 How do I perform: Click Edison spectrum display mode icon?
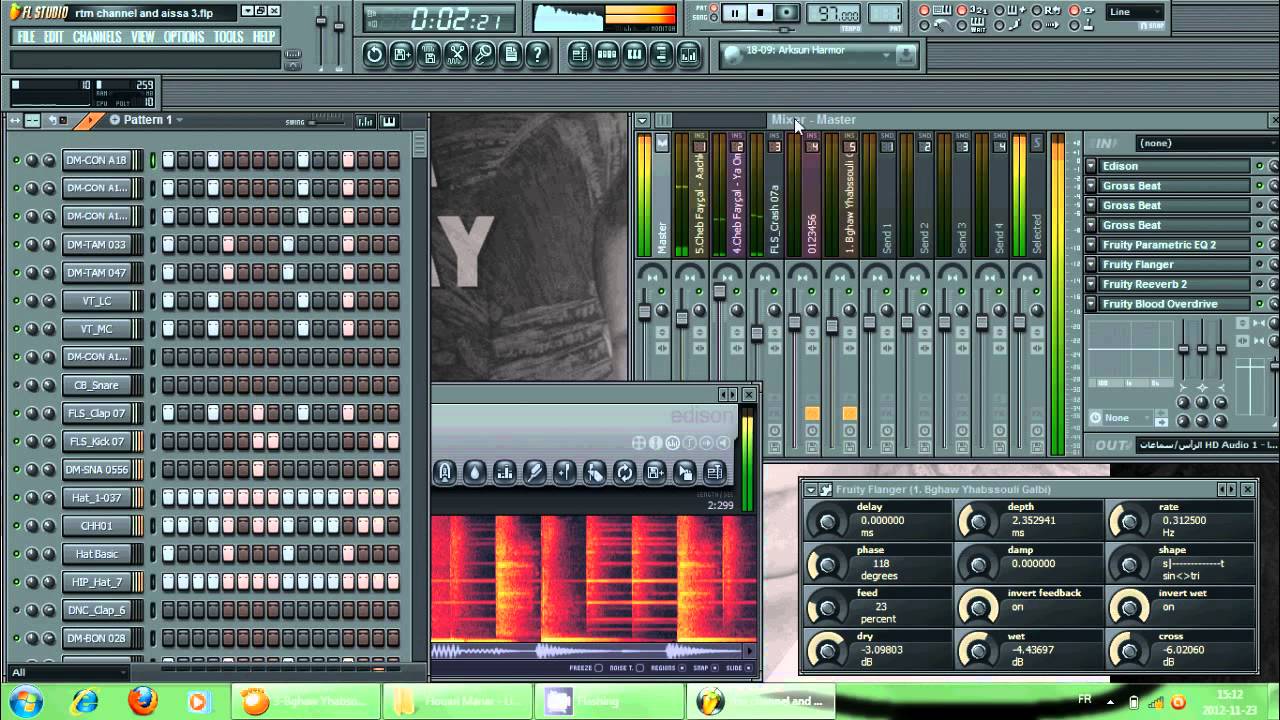click(x=673, y=442)
